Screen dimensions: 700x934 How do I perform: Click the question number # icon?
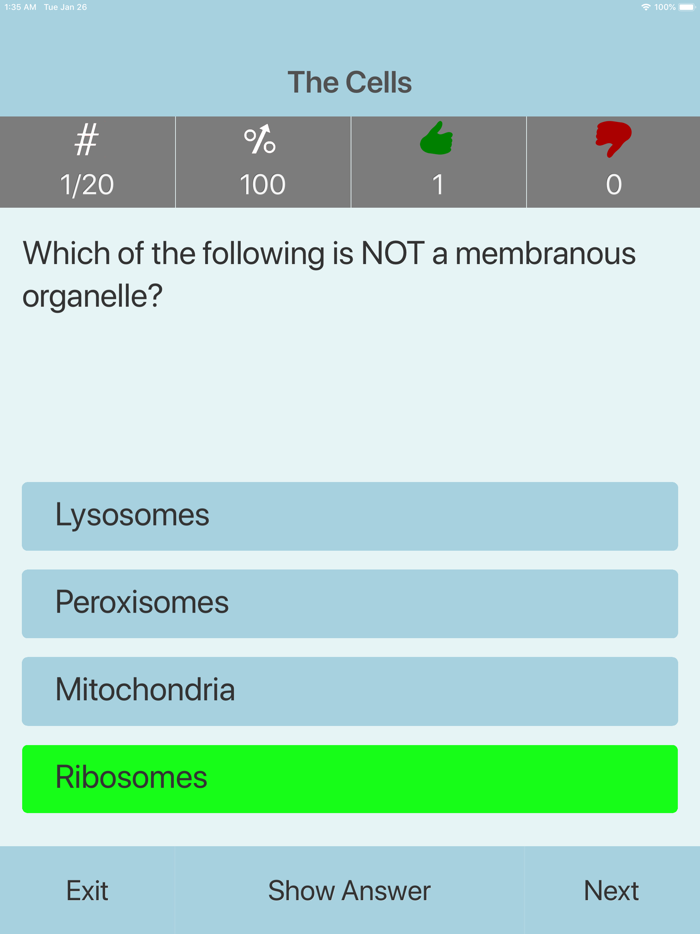tap(87, 139)
